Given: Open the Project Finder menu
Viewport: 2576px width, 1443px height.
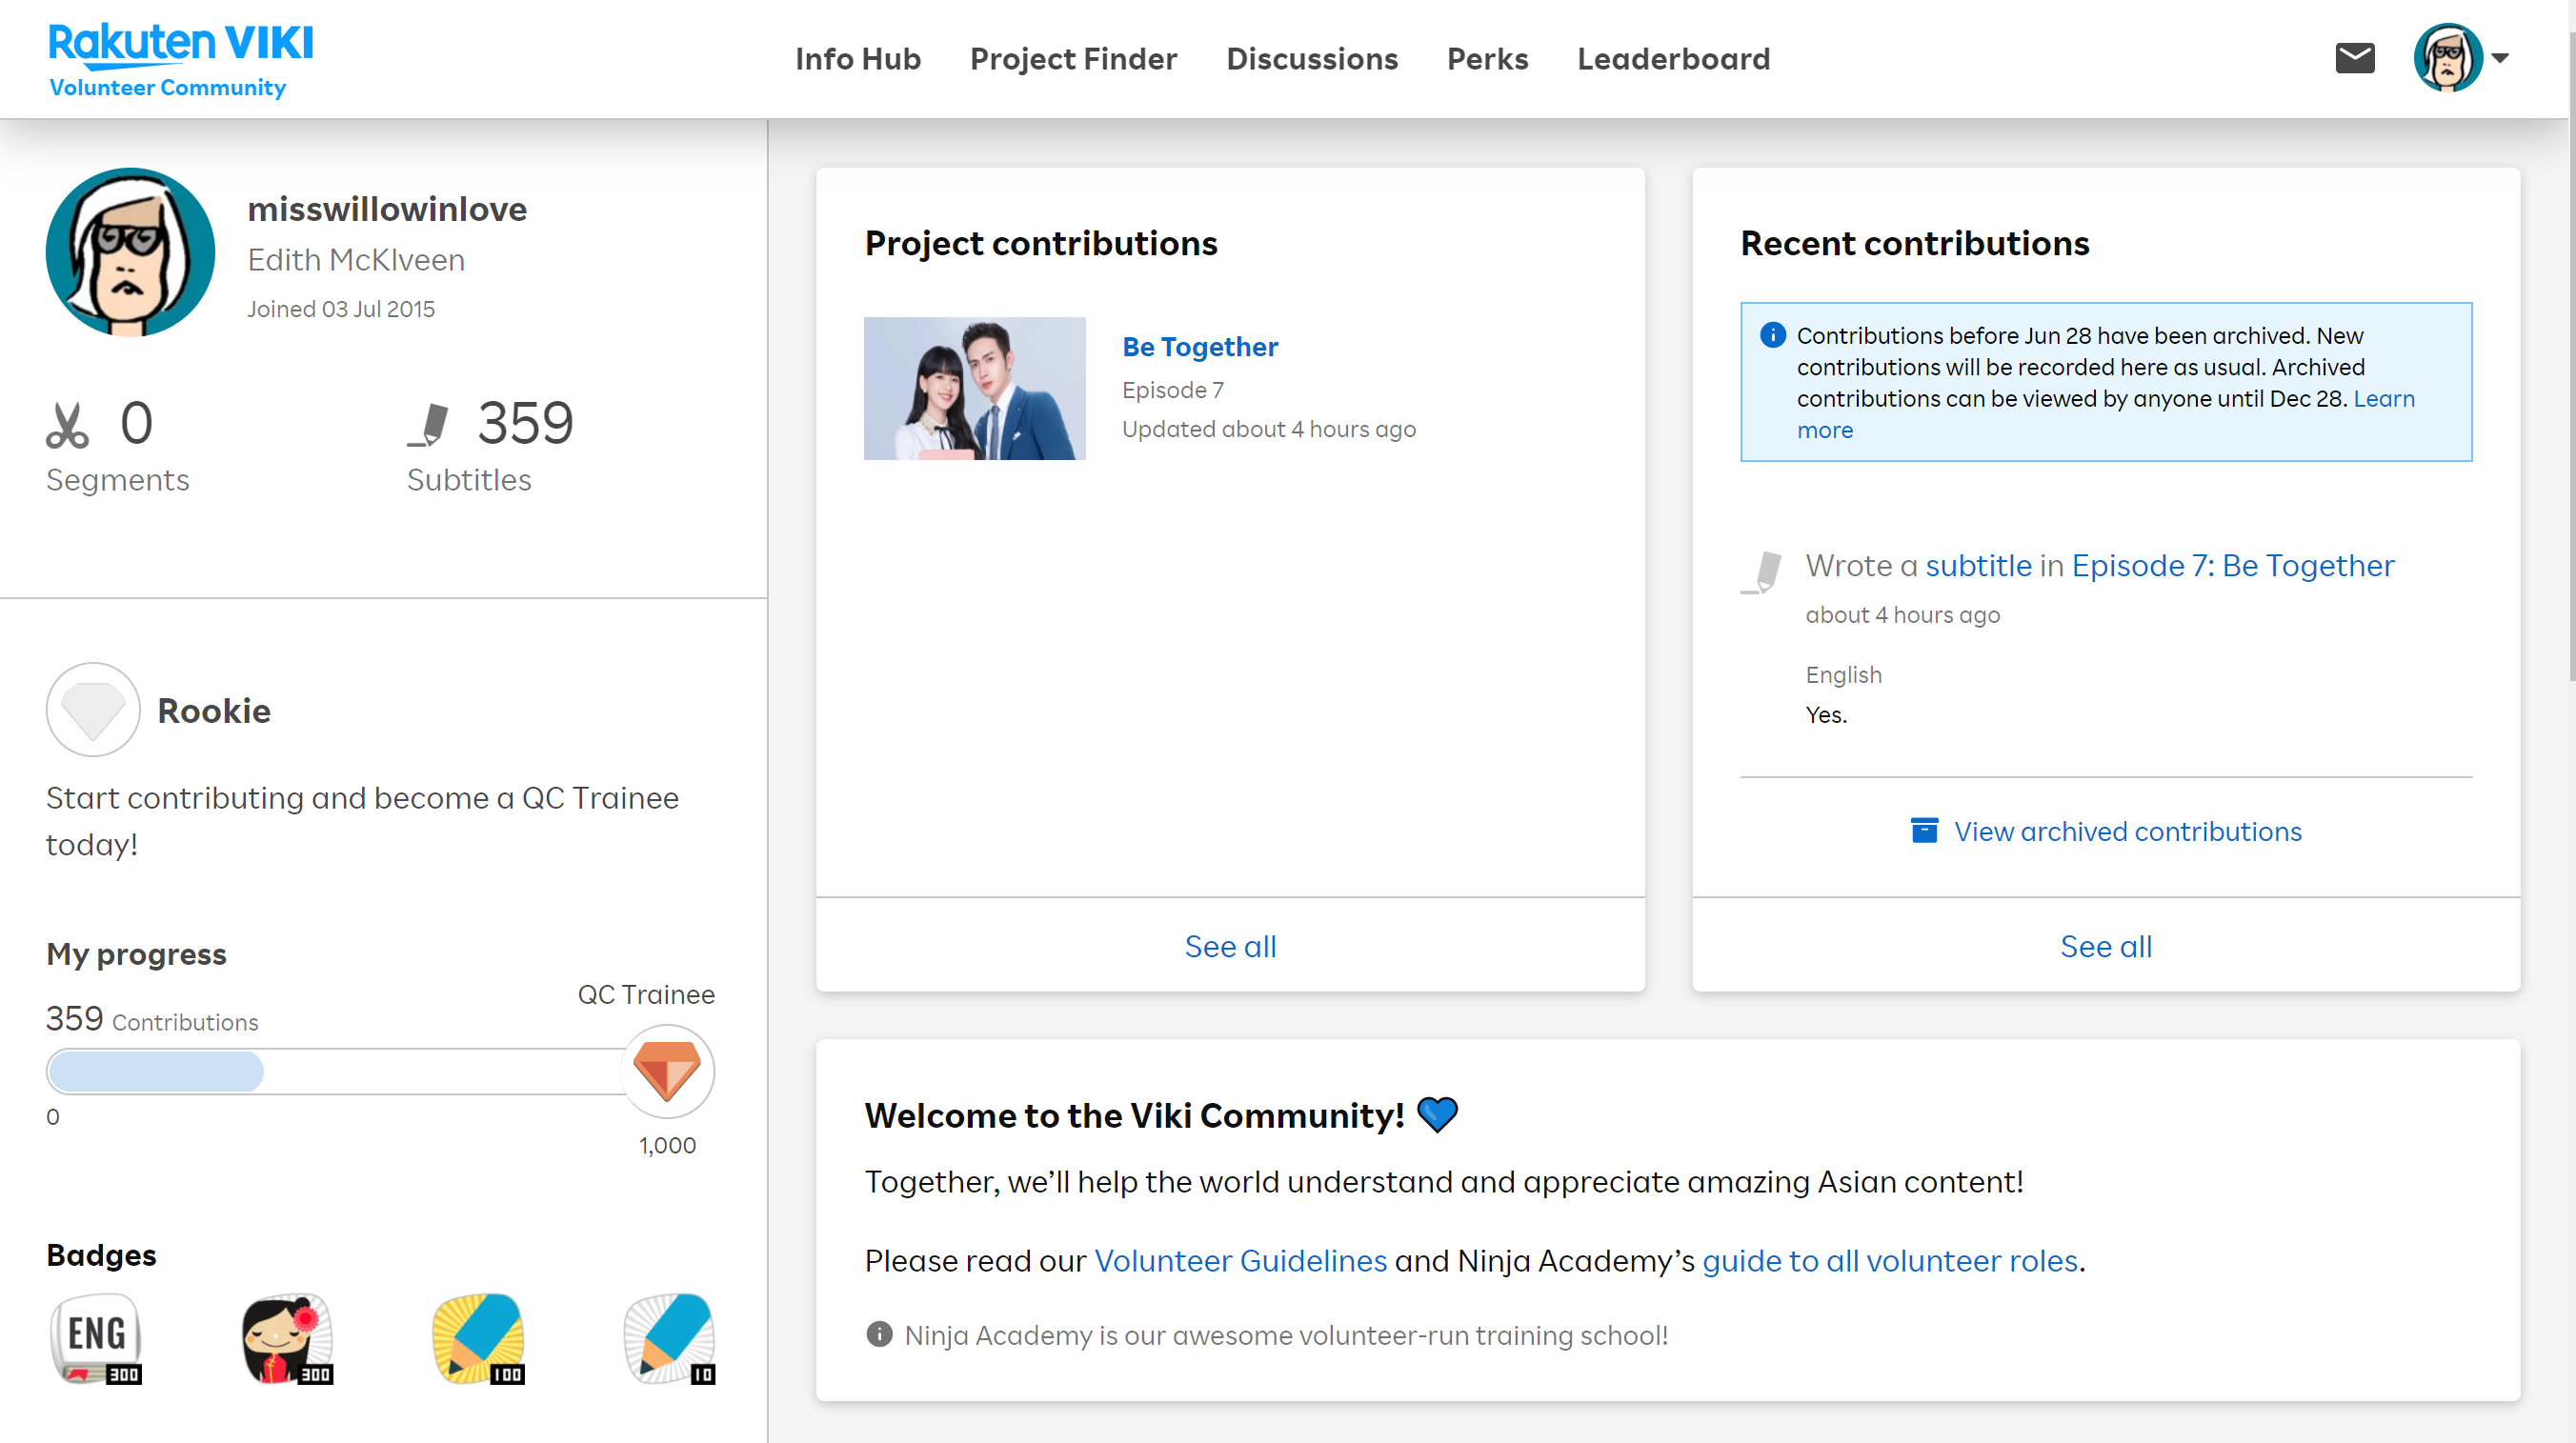Looking at the screenshot, I should [x=1073, y=59].
